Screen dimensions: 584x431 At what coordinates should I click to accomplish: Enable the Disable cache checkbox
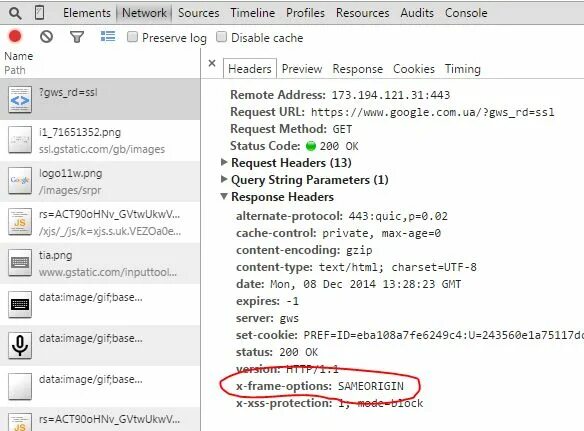[221, 37]
